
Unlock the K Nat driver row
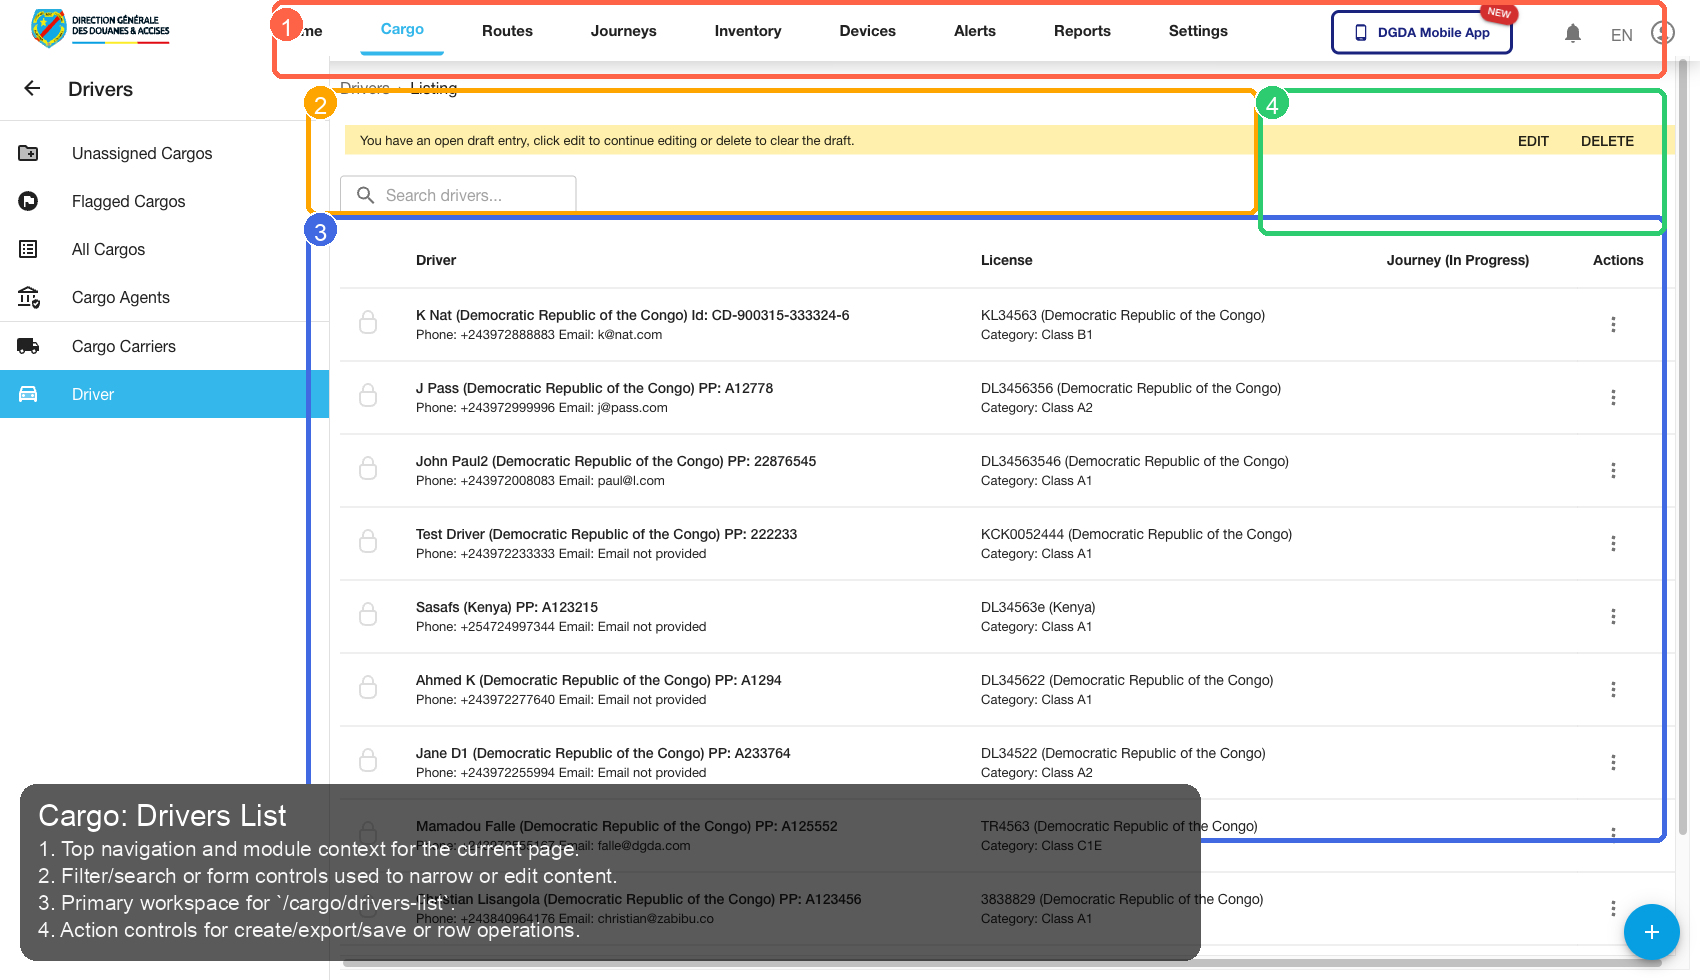click(x=368, y=322)
